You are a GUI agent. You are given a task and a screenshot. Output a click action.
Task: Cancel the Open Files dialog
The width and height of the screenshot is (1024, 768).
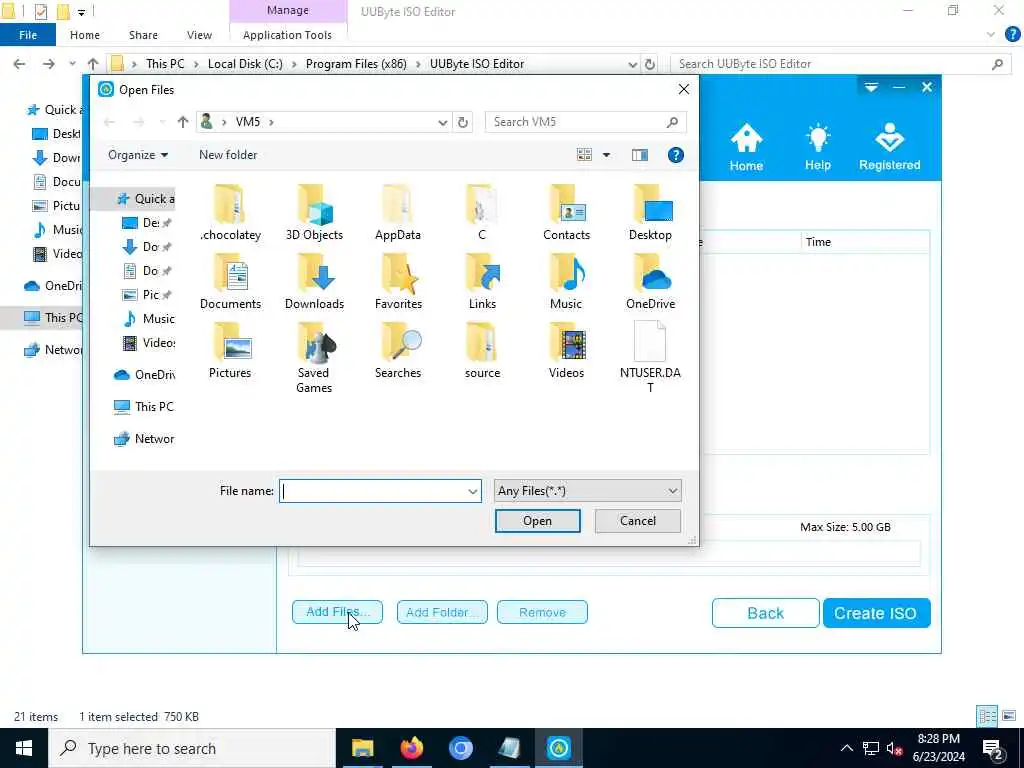(x=637, y=520)
